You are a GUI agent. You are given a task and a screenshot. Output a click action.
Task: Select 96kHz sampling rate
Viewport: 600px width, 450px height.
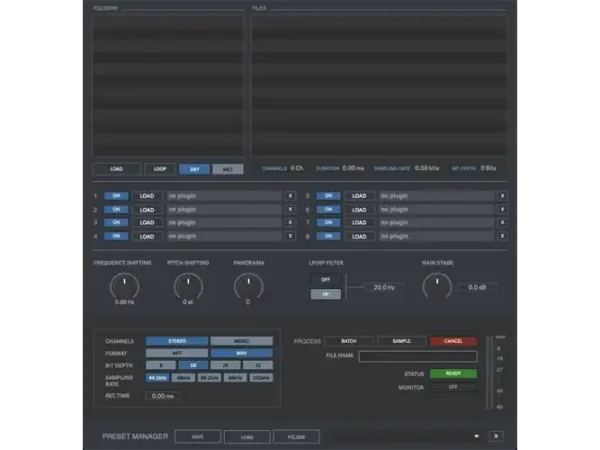235,378
